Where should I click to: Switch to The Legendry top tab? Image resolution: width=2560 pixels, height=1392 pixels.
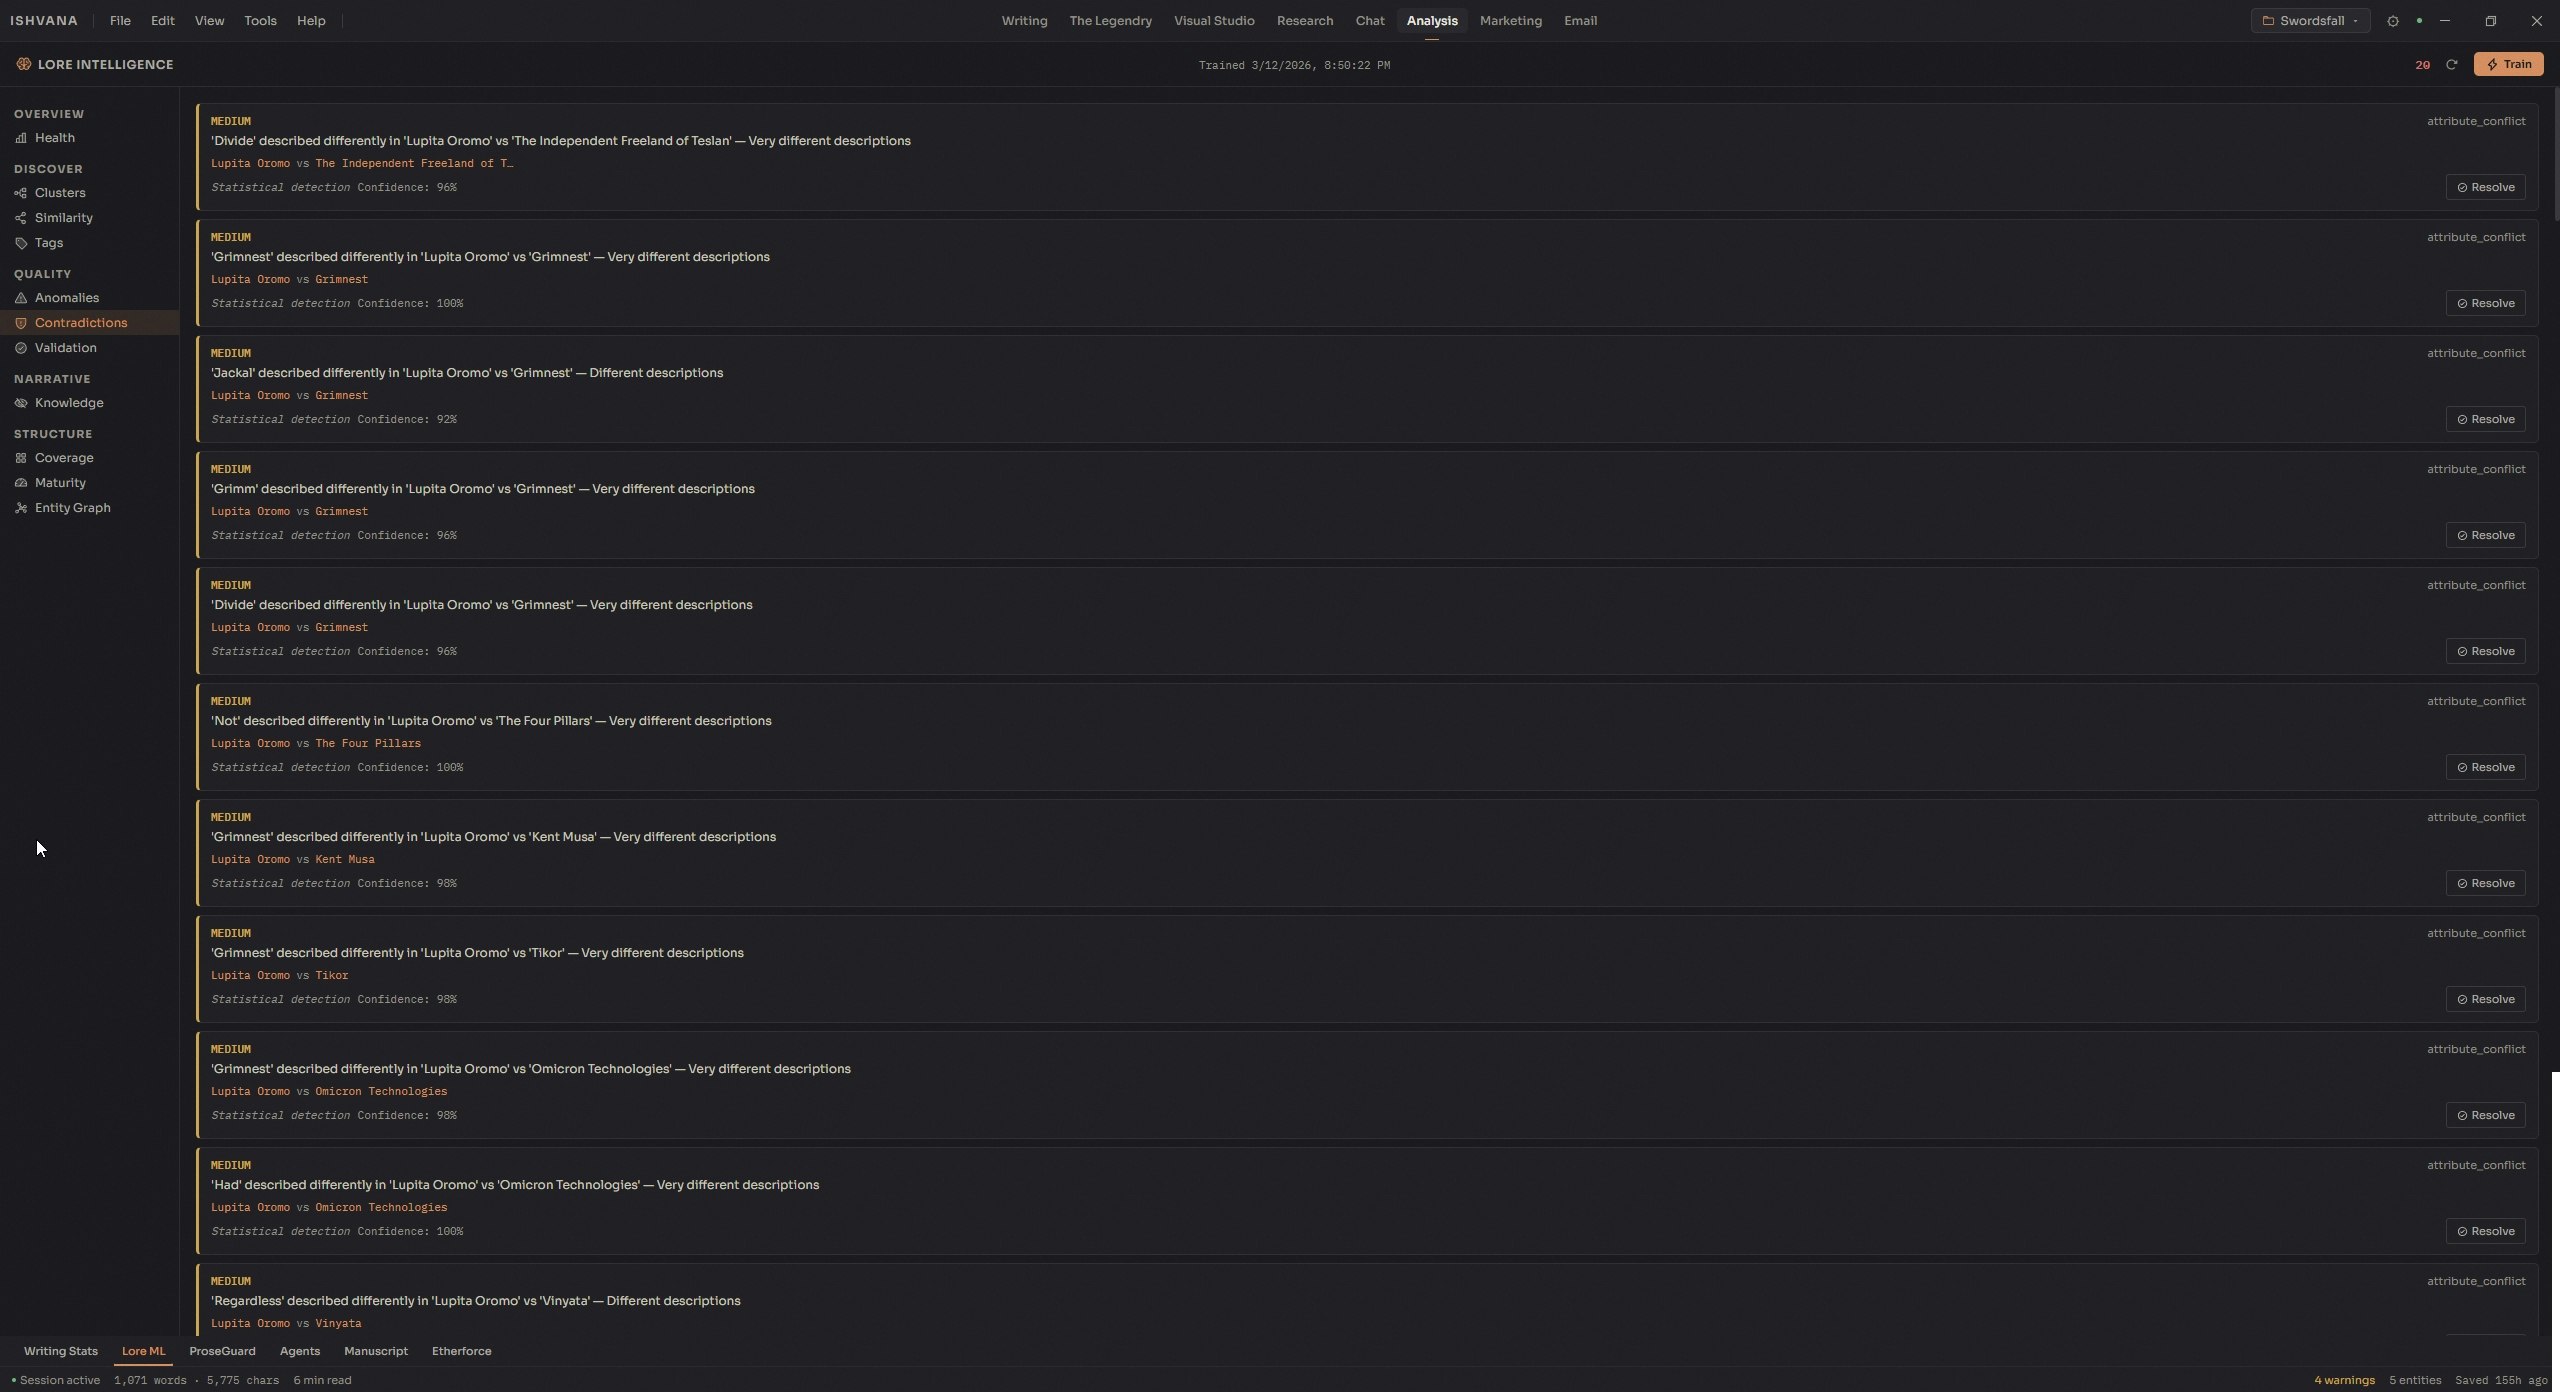1110,21
